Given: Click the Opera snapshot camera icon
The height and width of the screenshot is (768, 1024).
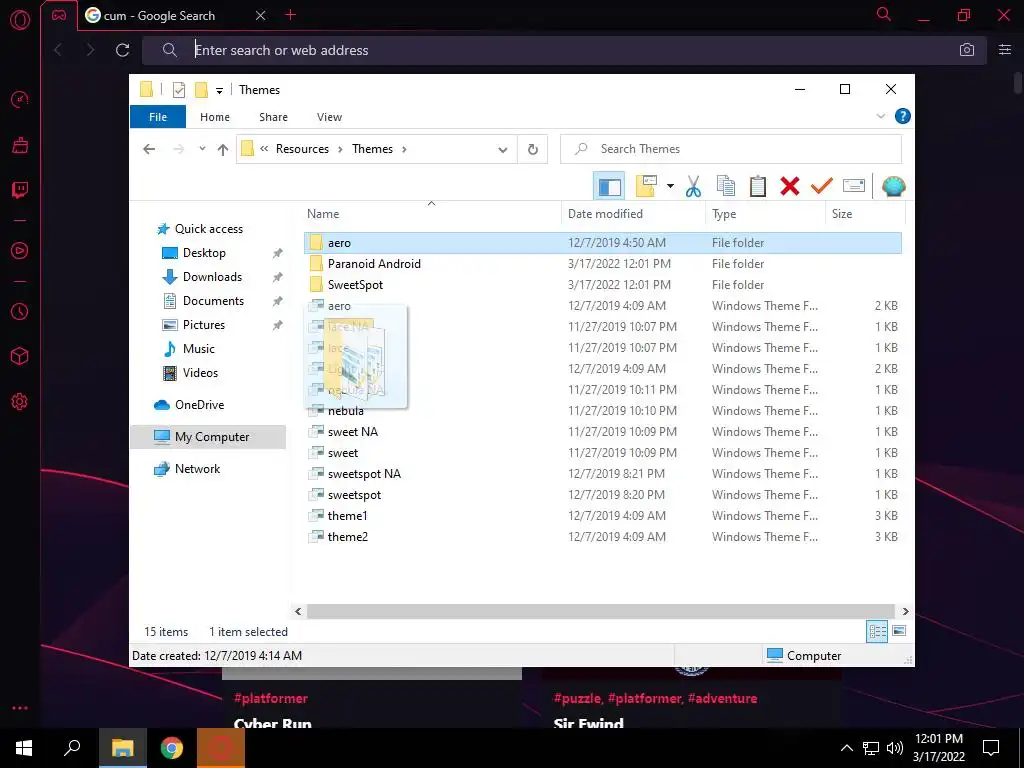Looking at the screenshot, I should point(967,50).
